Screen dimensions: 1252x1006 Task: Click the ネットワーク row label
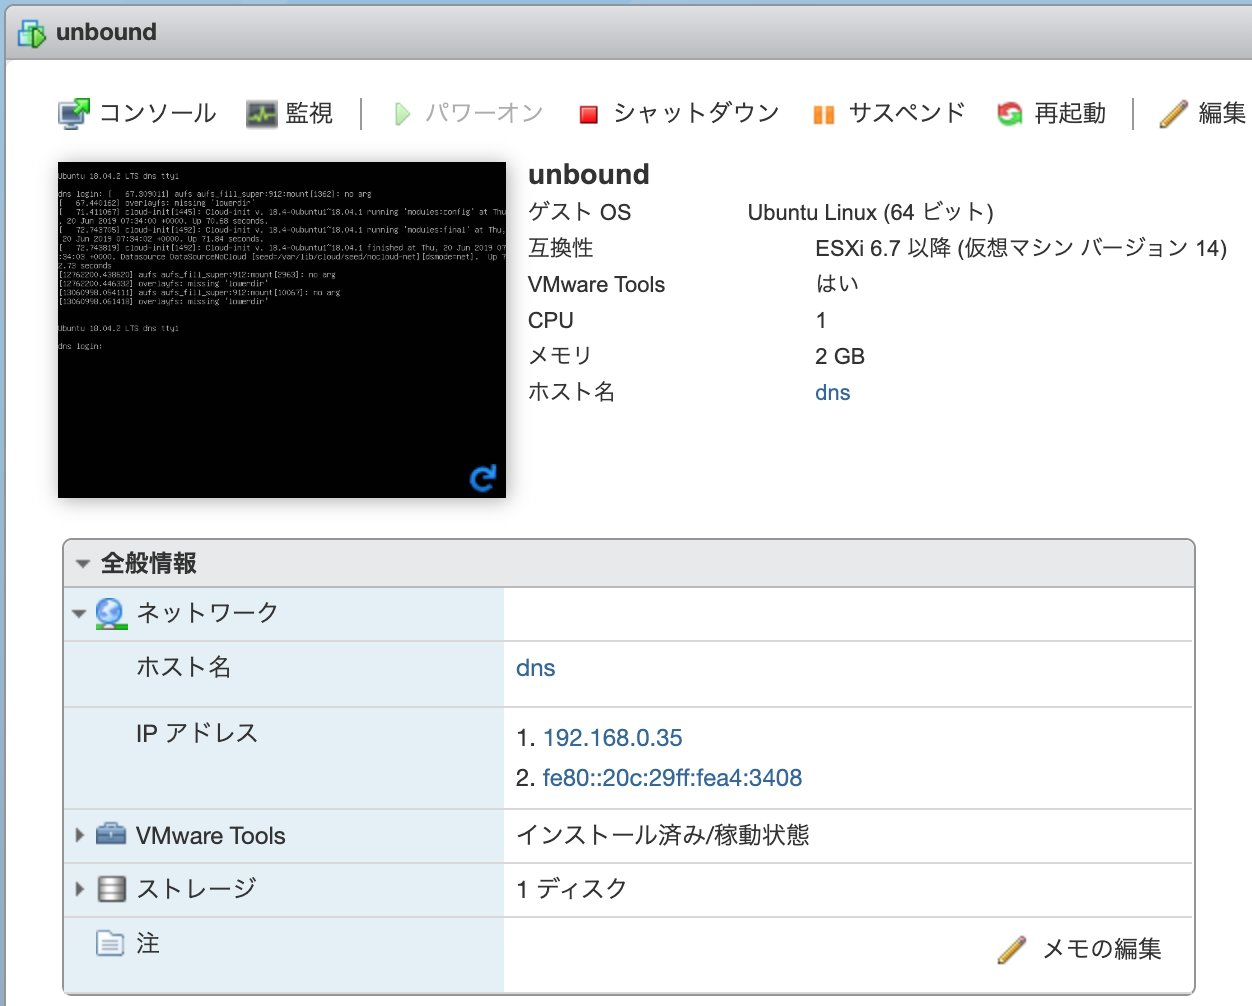207,613
